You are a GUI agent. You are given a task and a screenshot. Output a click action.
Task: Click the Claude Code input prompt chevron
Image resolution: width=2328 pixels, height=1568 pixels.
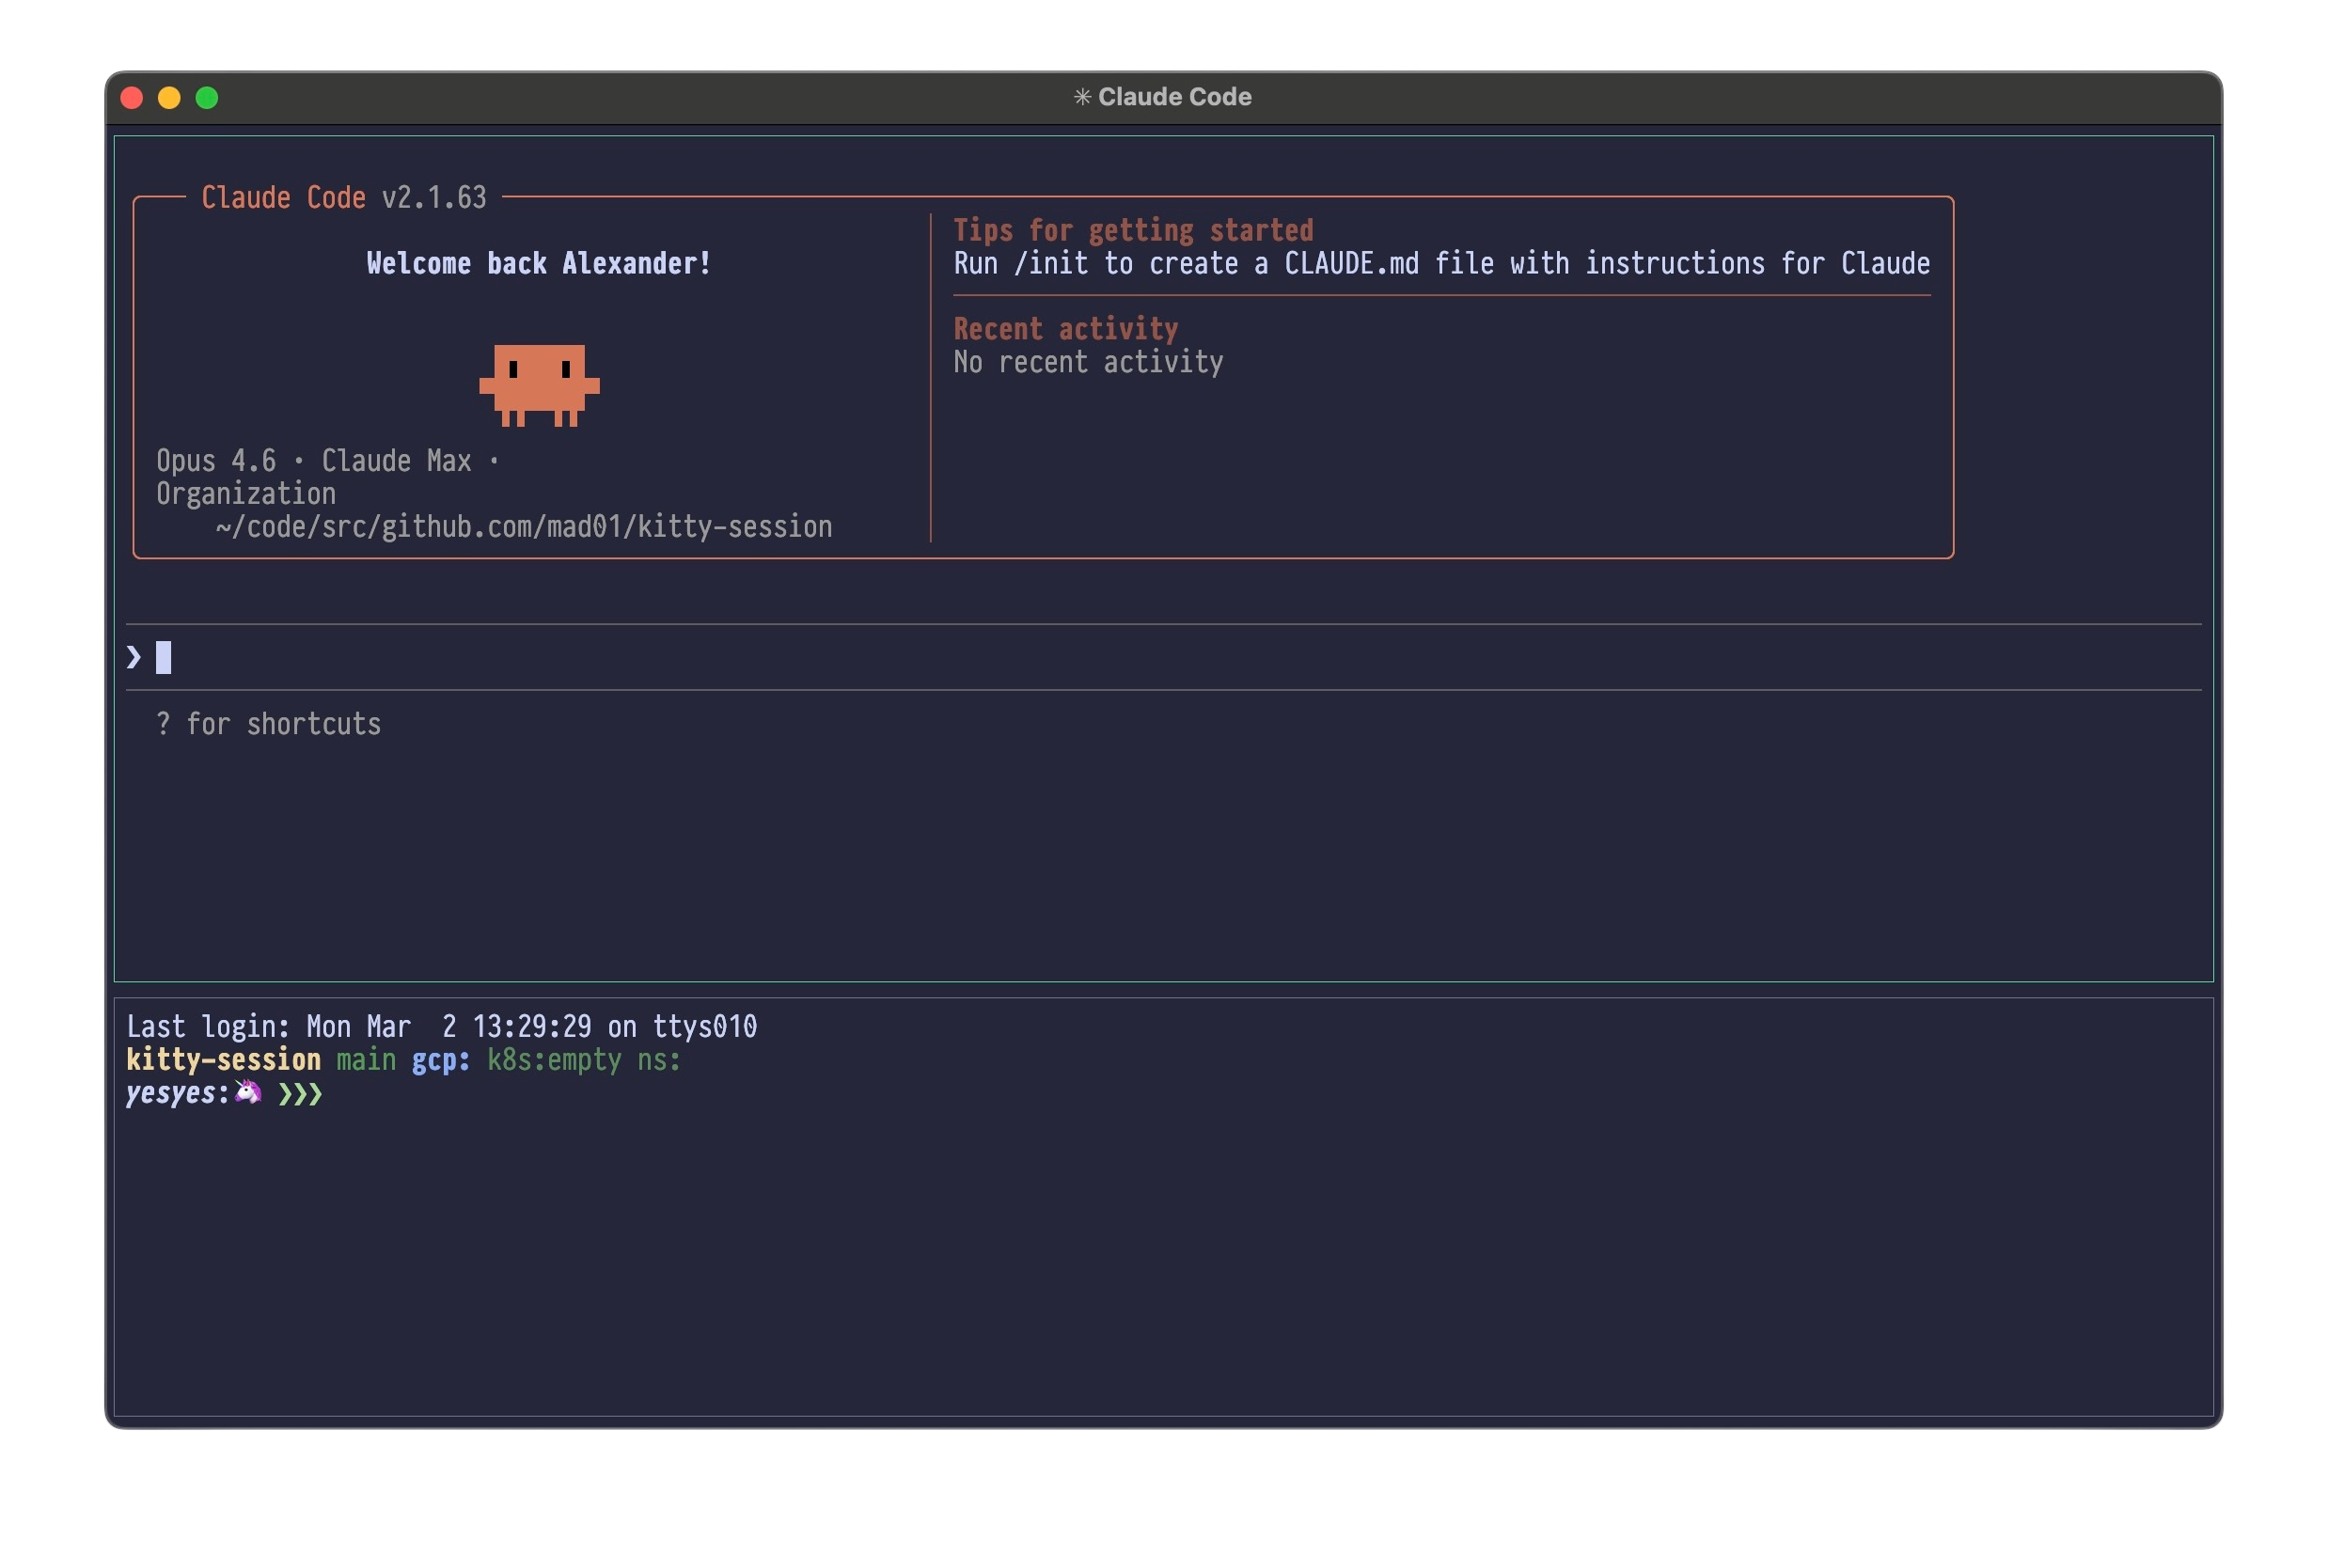pos(134,657)
